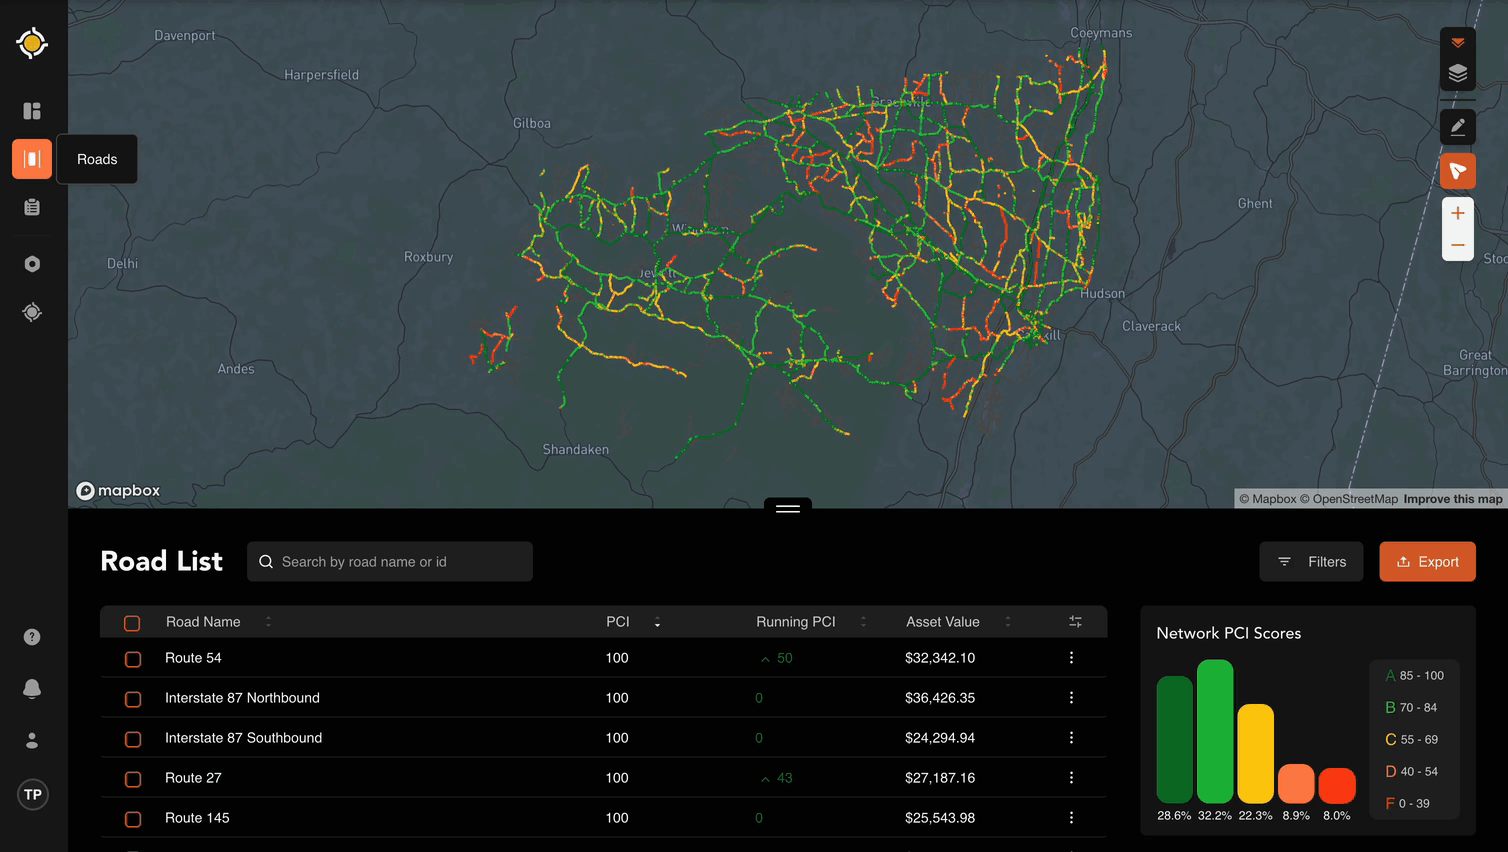Open the dashboard grid icon in sidebar
The height and width of the screenshot is (852, 1508).
[32, 111]
